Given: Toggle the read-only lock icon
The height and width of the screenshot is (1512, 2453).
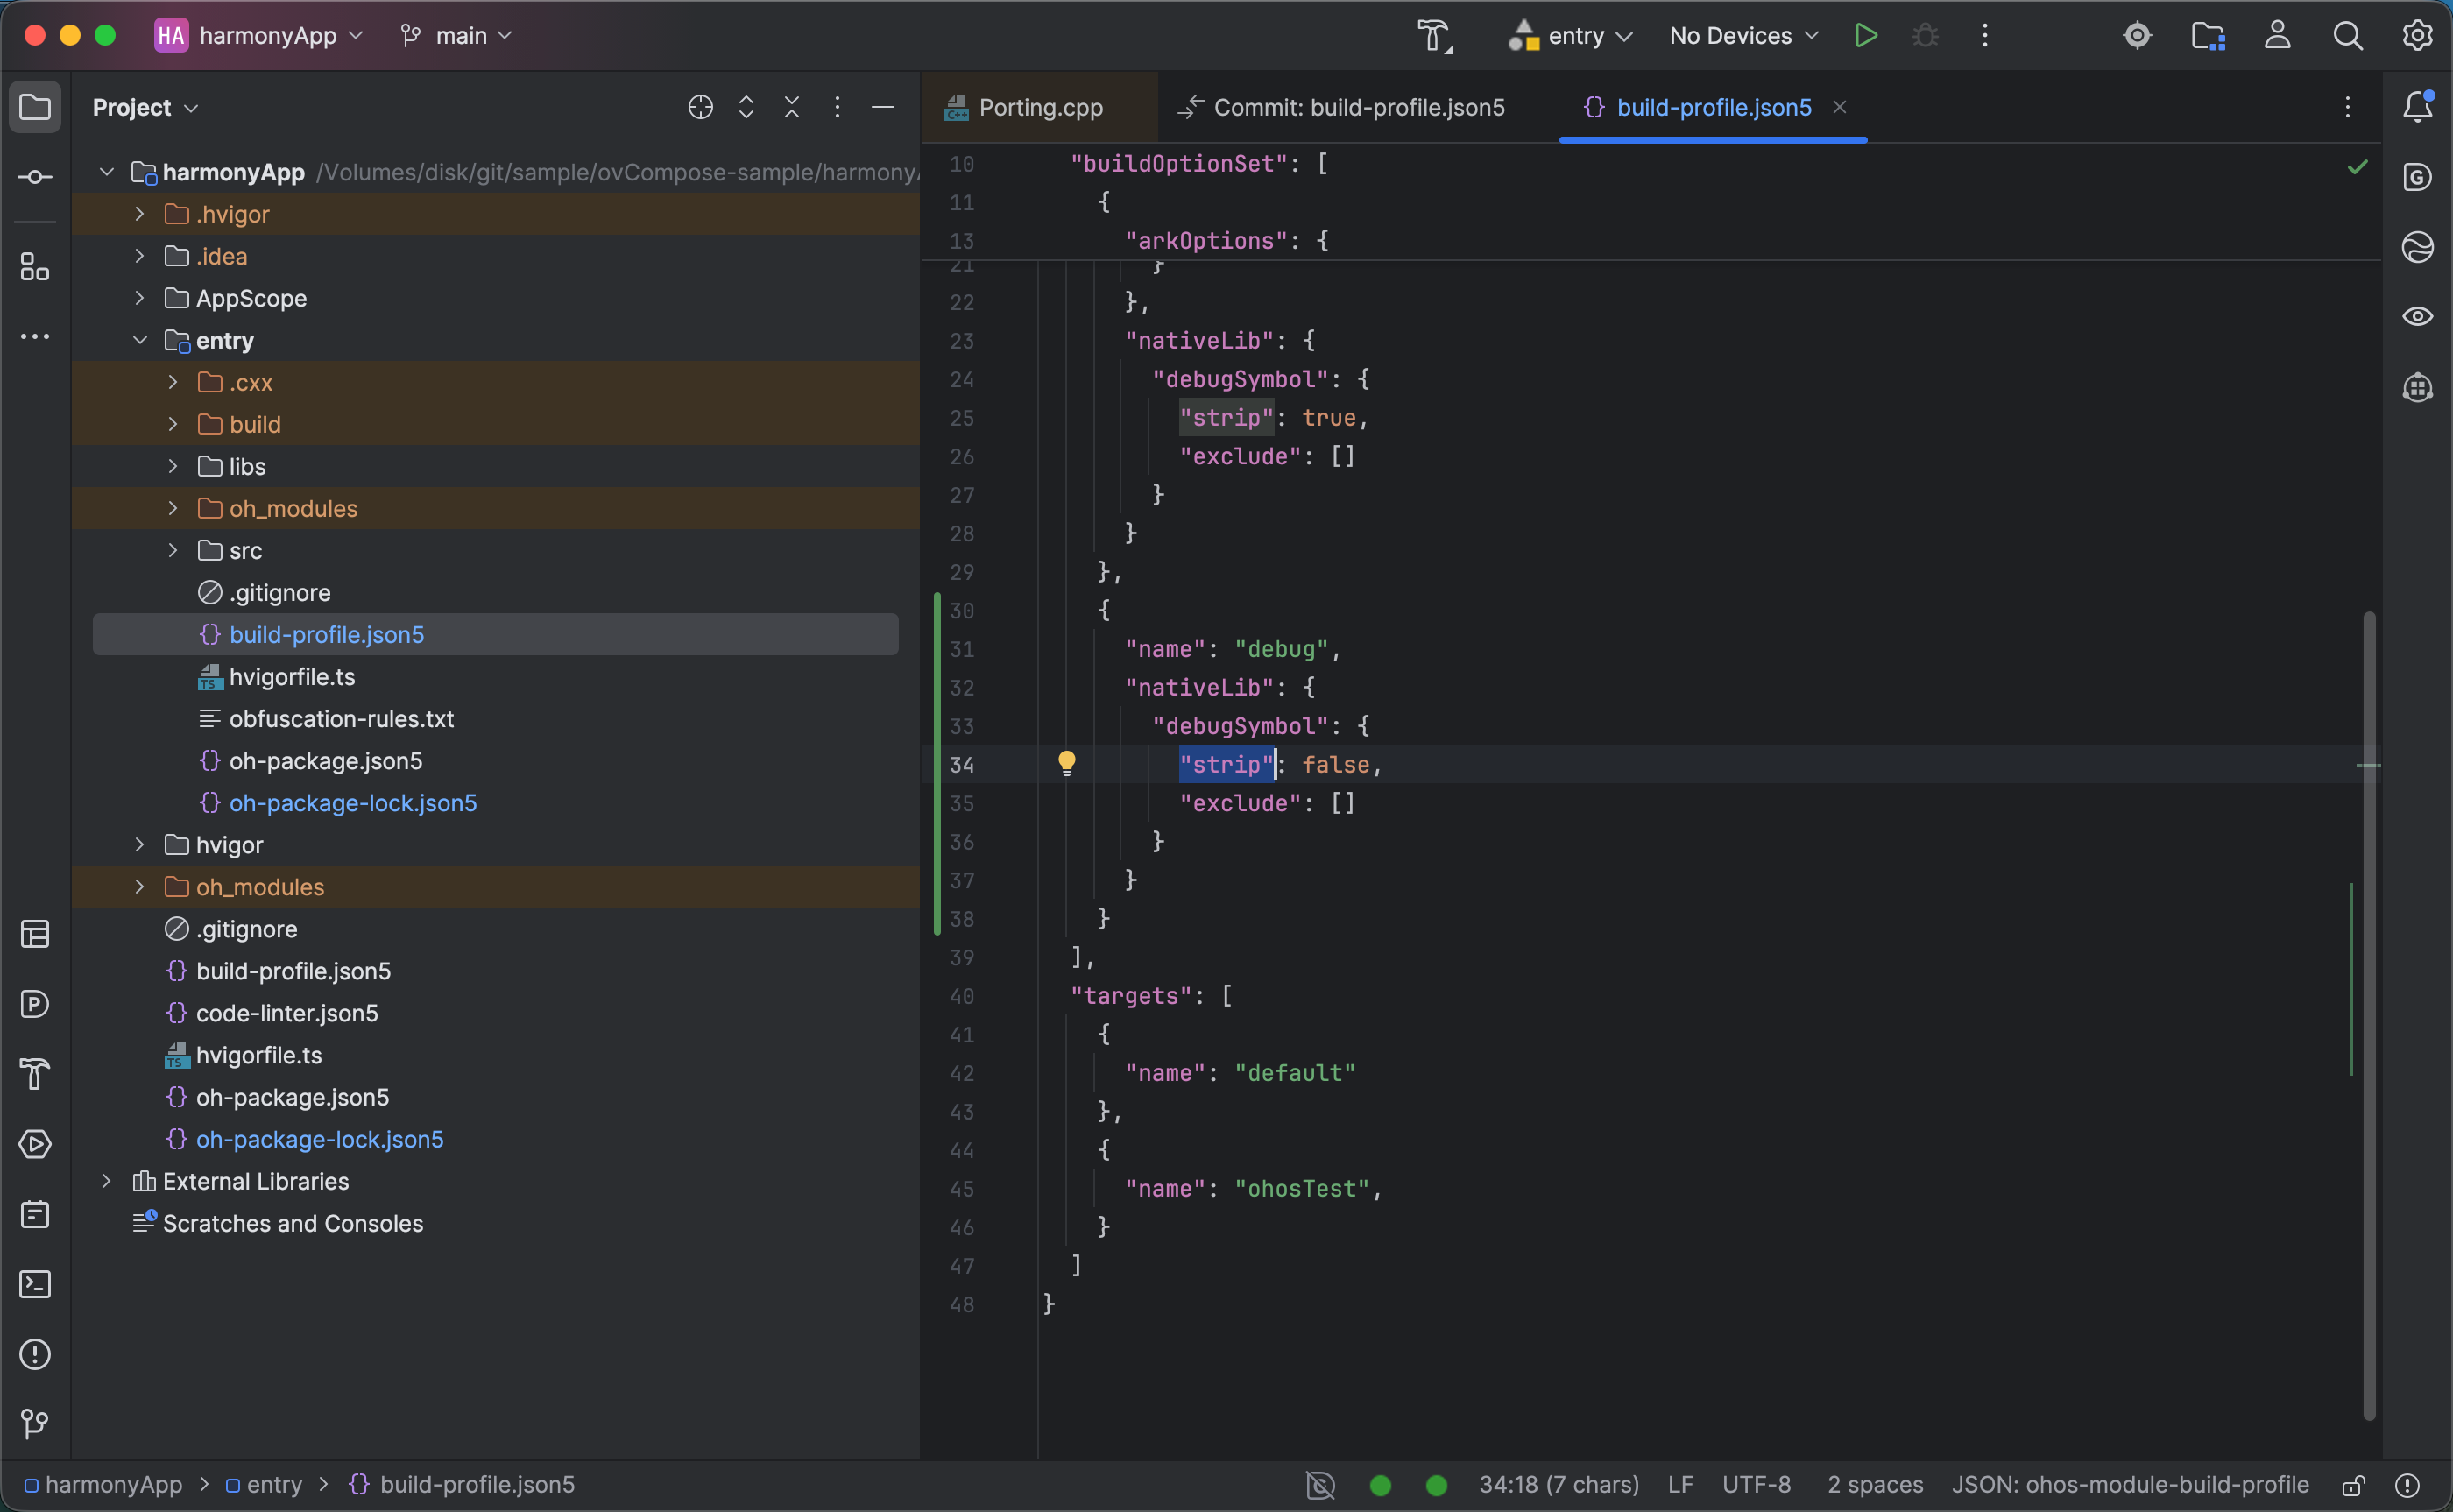Looking at the screenshot, I should [2352, 1485].
